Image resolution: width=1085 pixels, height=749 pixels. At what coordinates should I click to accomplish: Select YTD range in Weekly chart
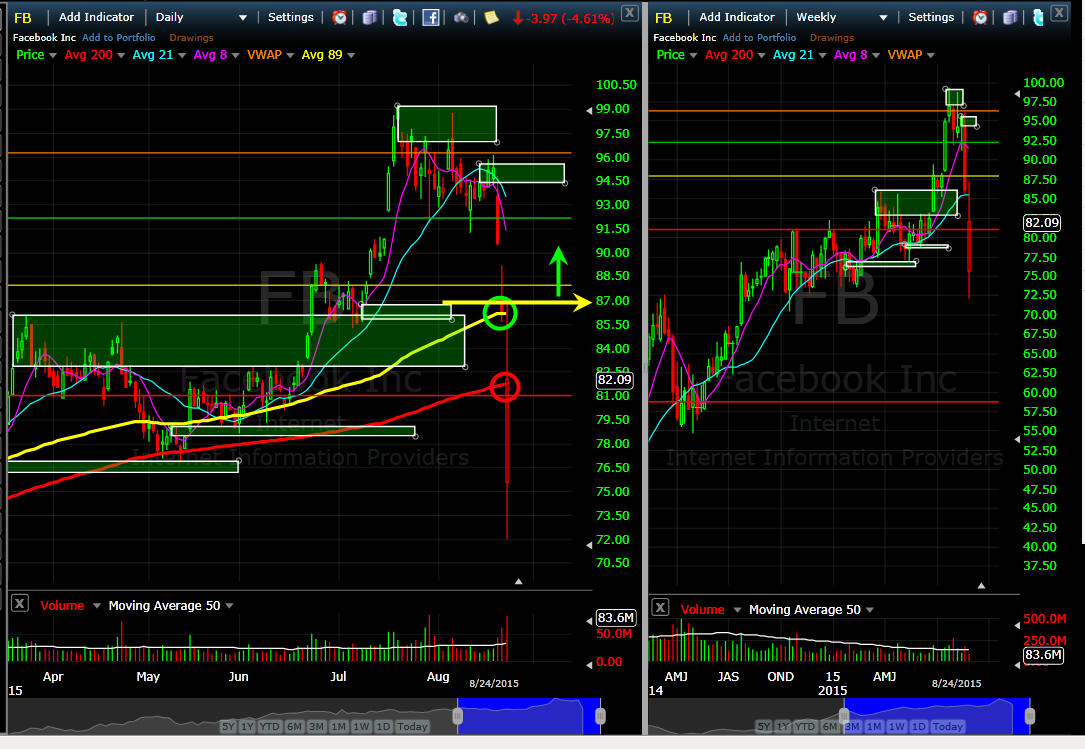[x=805, y=727]
